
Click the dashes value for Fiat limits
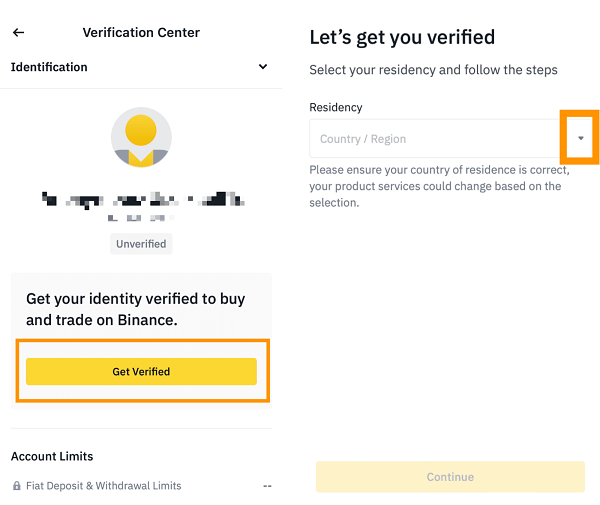coord(267,486)
